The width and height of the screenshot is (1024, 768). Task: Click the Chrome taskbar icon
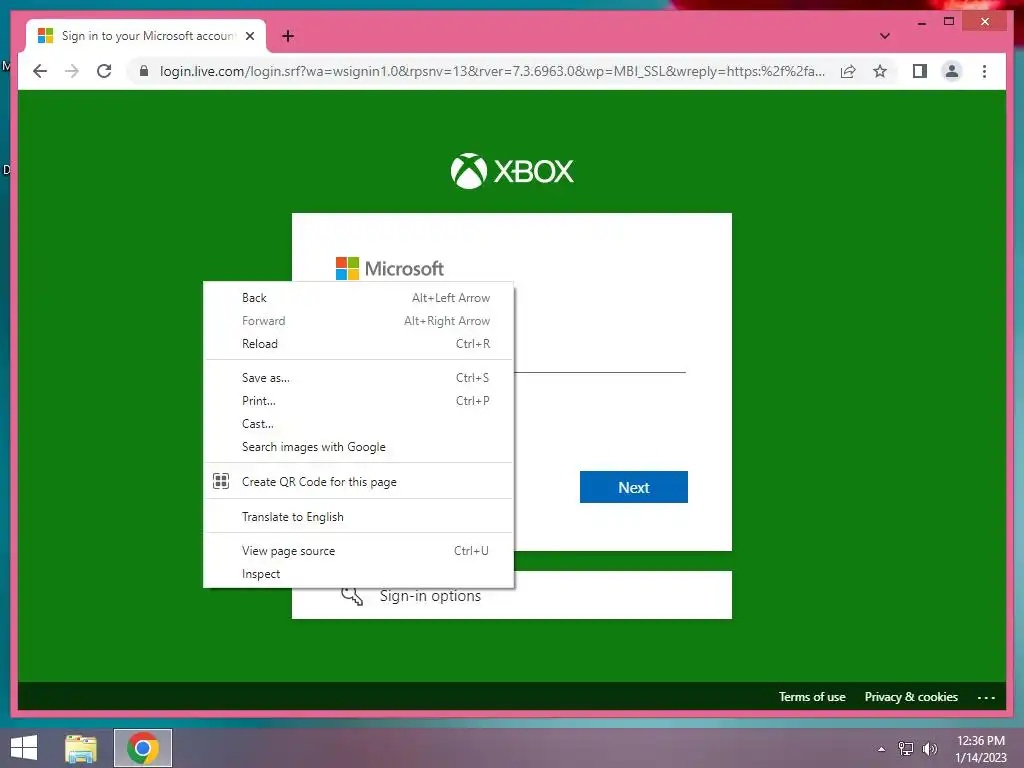(143, 748)
